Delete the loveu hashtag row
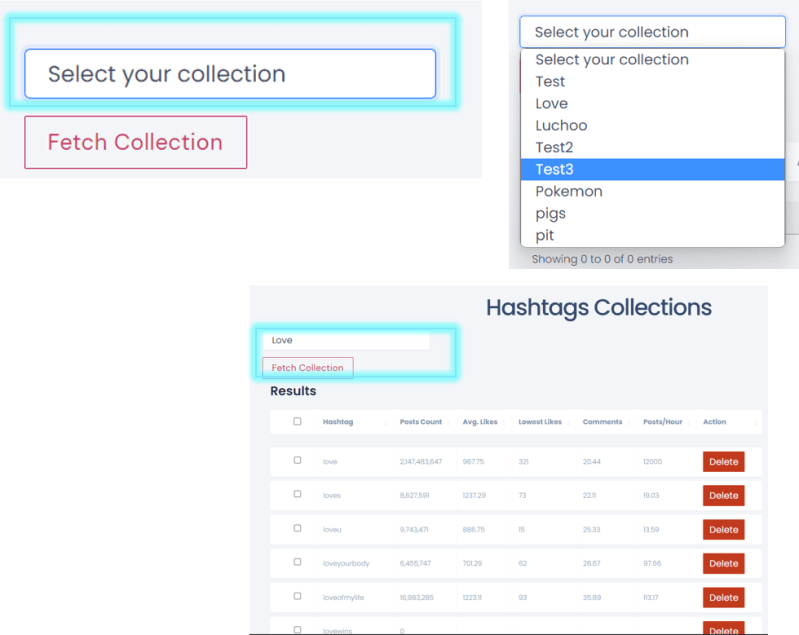 click(724, 530)
